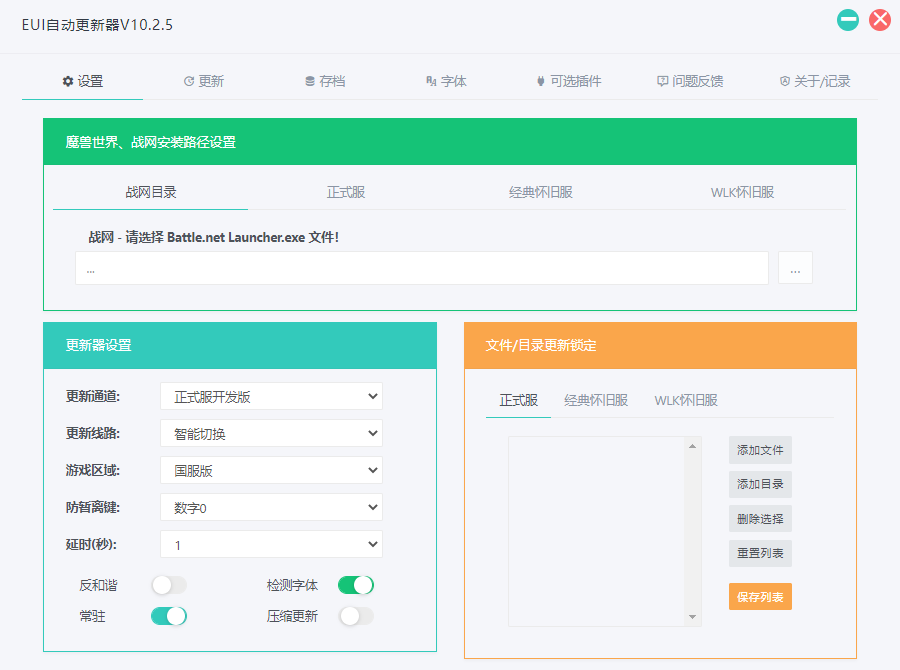Click the 字体 font tab icon

pyautogui.click(x=432, y=82)
